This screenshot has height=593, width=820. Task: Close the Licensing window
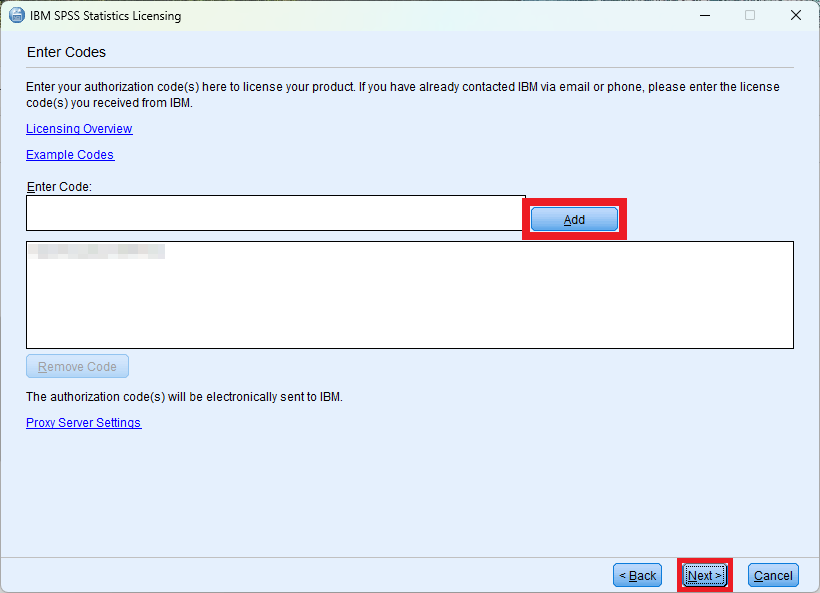tap(795, 15)
